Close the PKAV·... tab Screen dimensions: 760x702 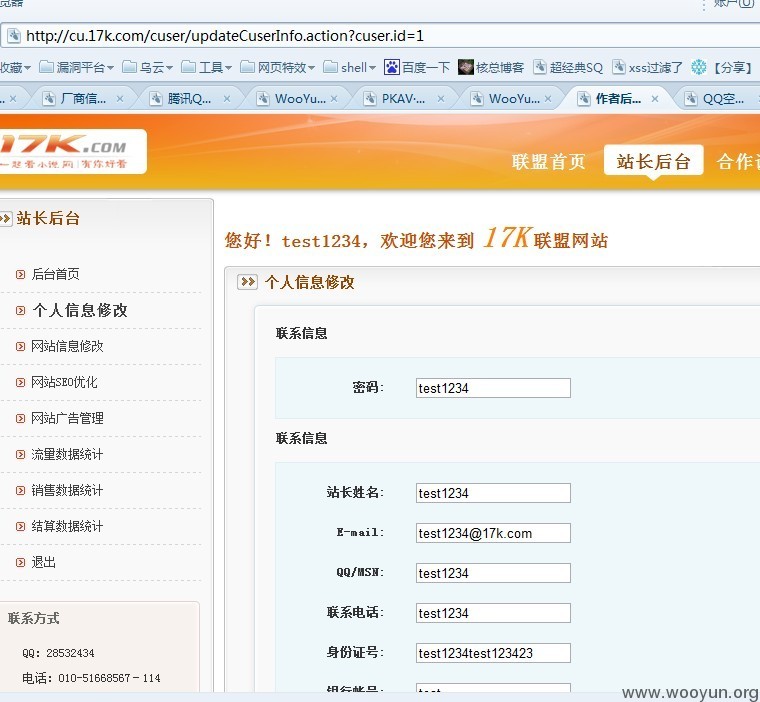(441, 99)
